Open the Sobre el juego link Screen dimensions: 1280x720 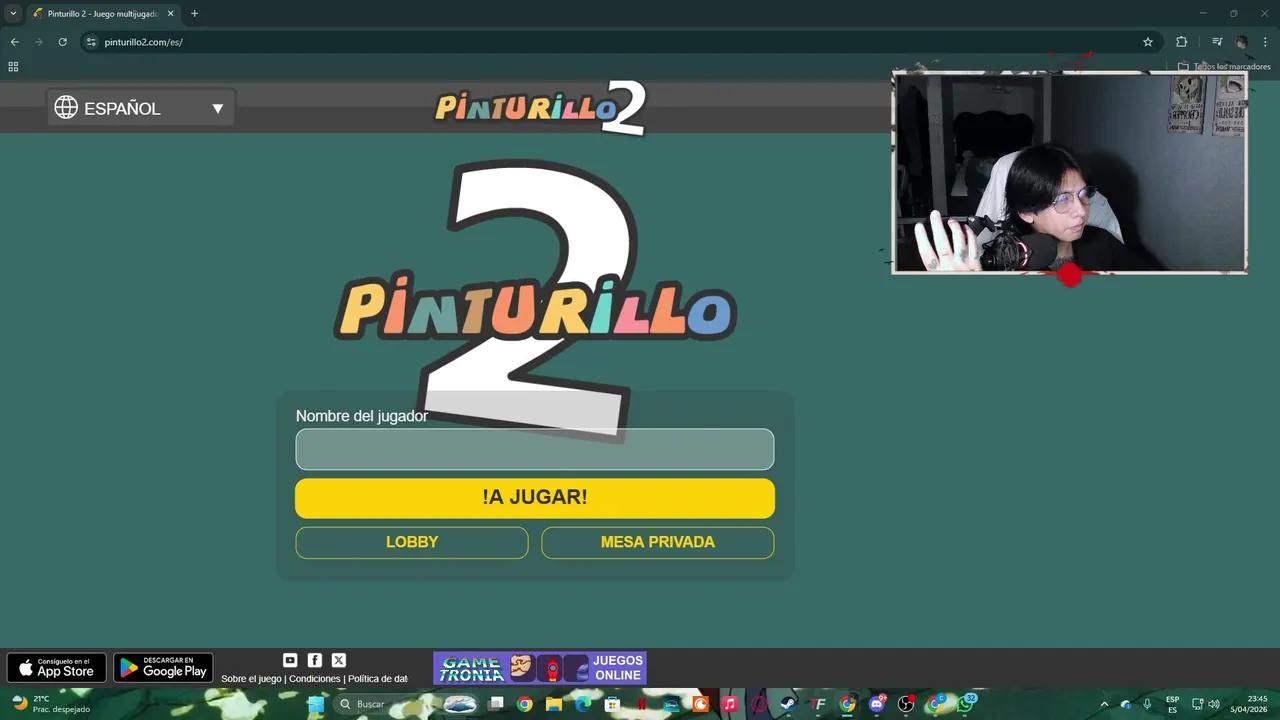pos(251,679)
